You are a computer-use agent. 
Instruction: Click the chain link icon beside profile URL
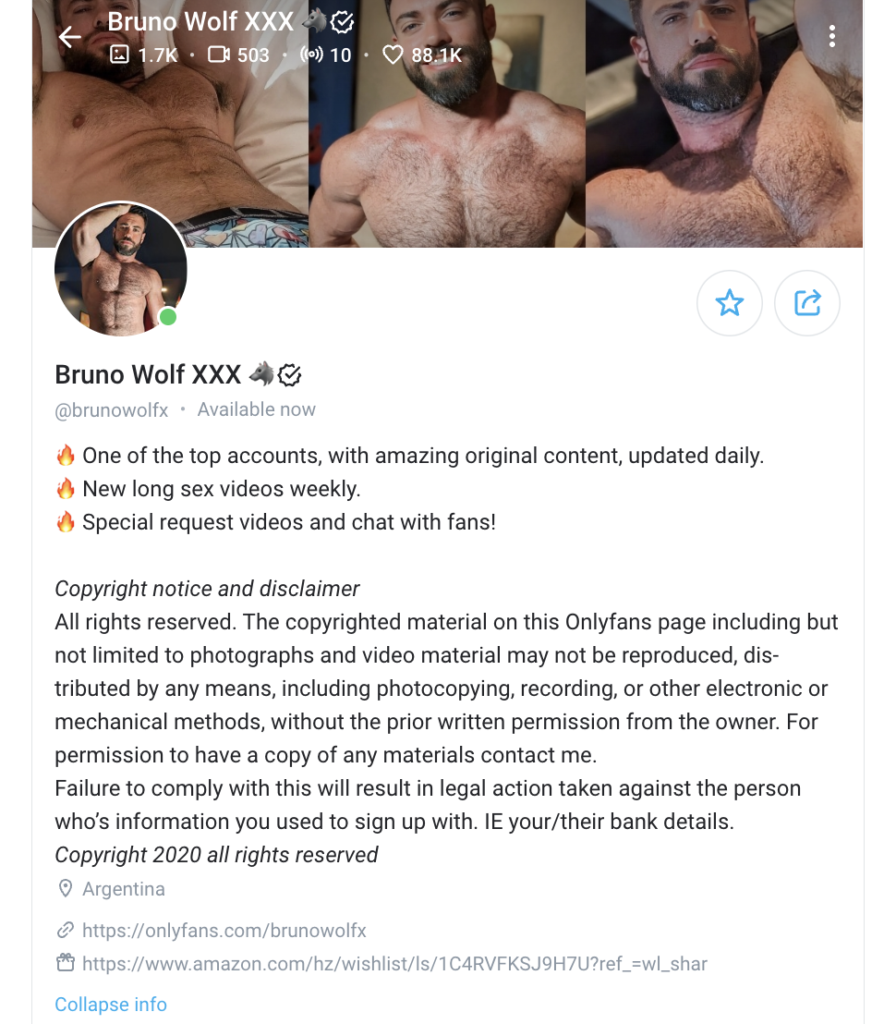click(66, 930)
